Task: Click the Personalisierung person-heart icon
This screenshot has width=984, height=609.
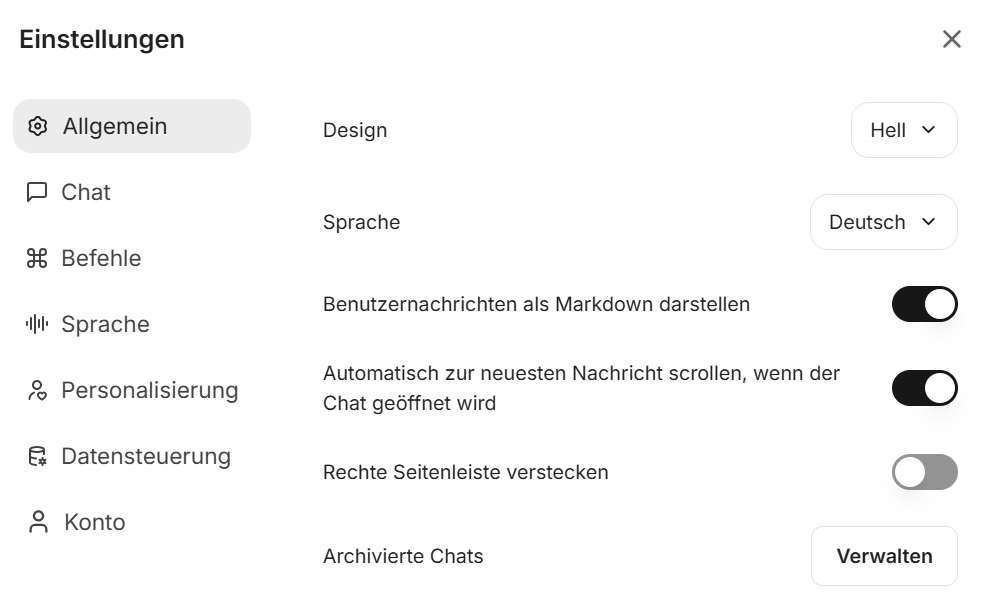Action: [37, 390]
